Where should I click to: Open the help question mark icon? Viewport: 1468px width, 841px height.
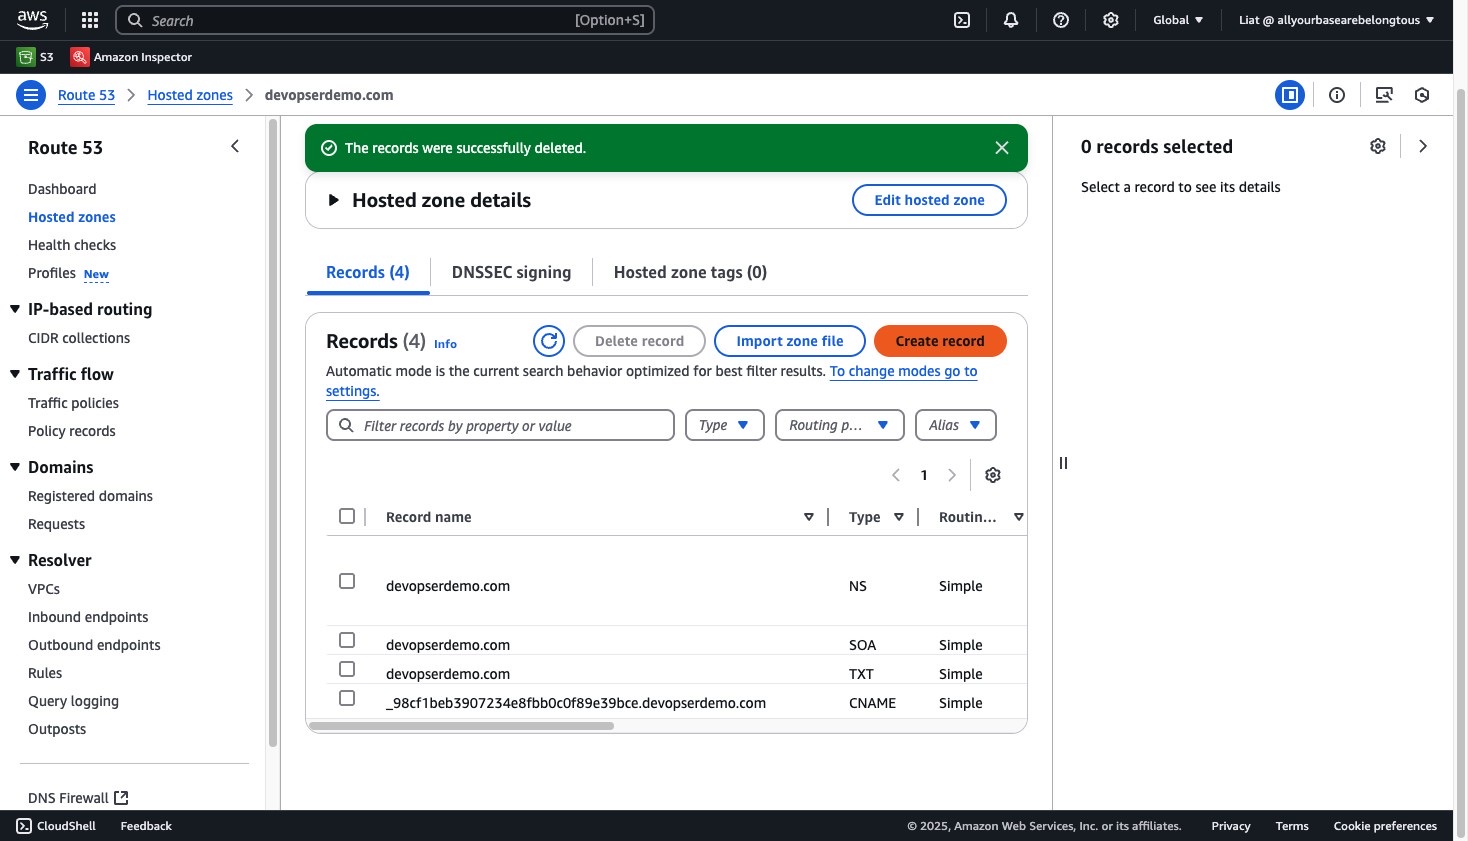tap(1061, 20)
